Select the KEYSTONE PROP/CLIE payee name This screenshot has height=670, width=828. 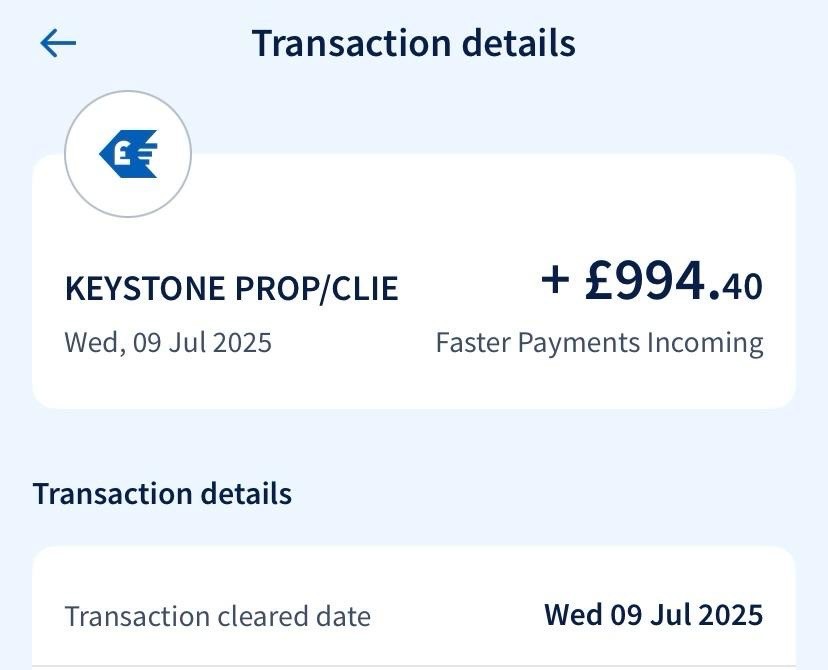[x=231, y=289]
